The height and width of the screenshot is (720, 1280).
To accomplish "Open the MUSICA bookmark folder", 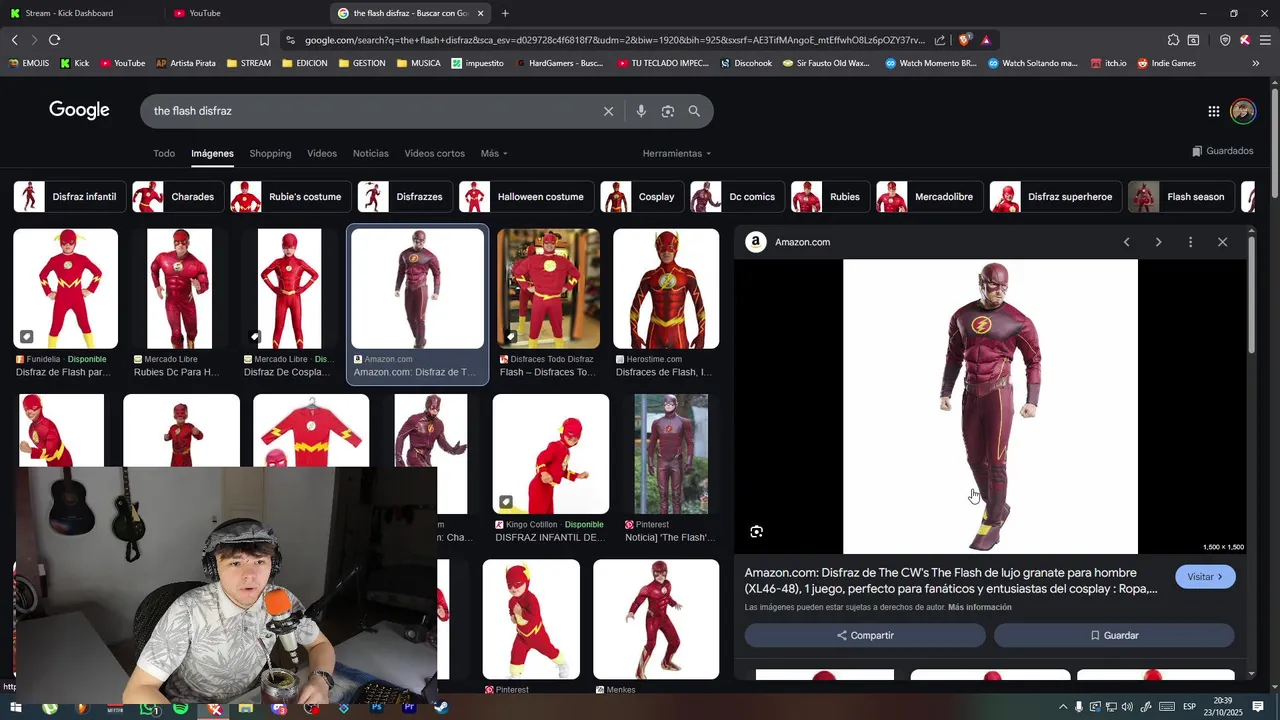I will pyautogui.click(x=418, y=63).
